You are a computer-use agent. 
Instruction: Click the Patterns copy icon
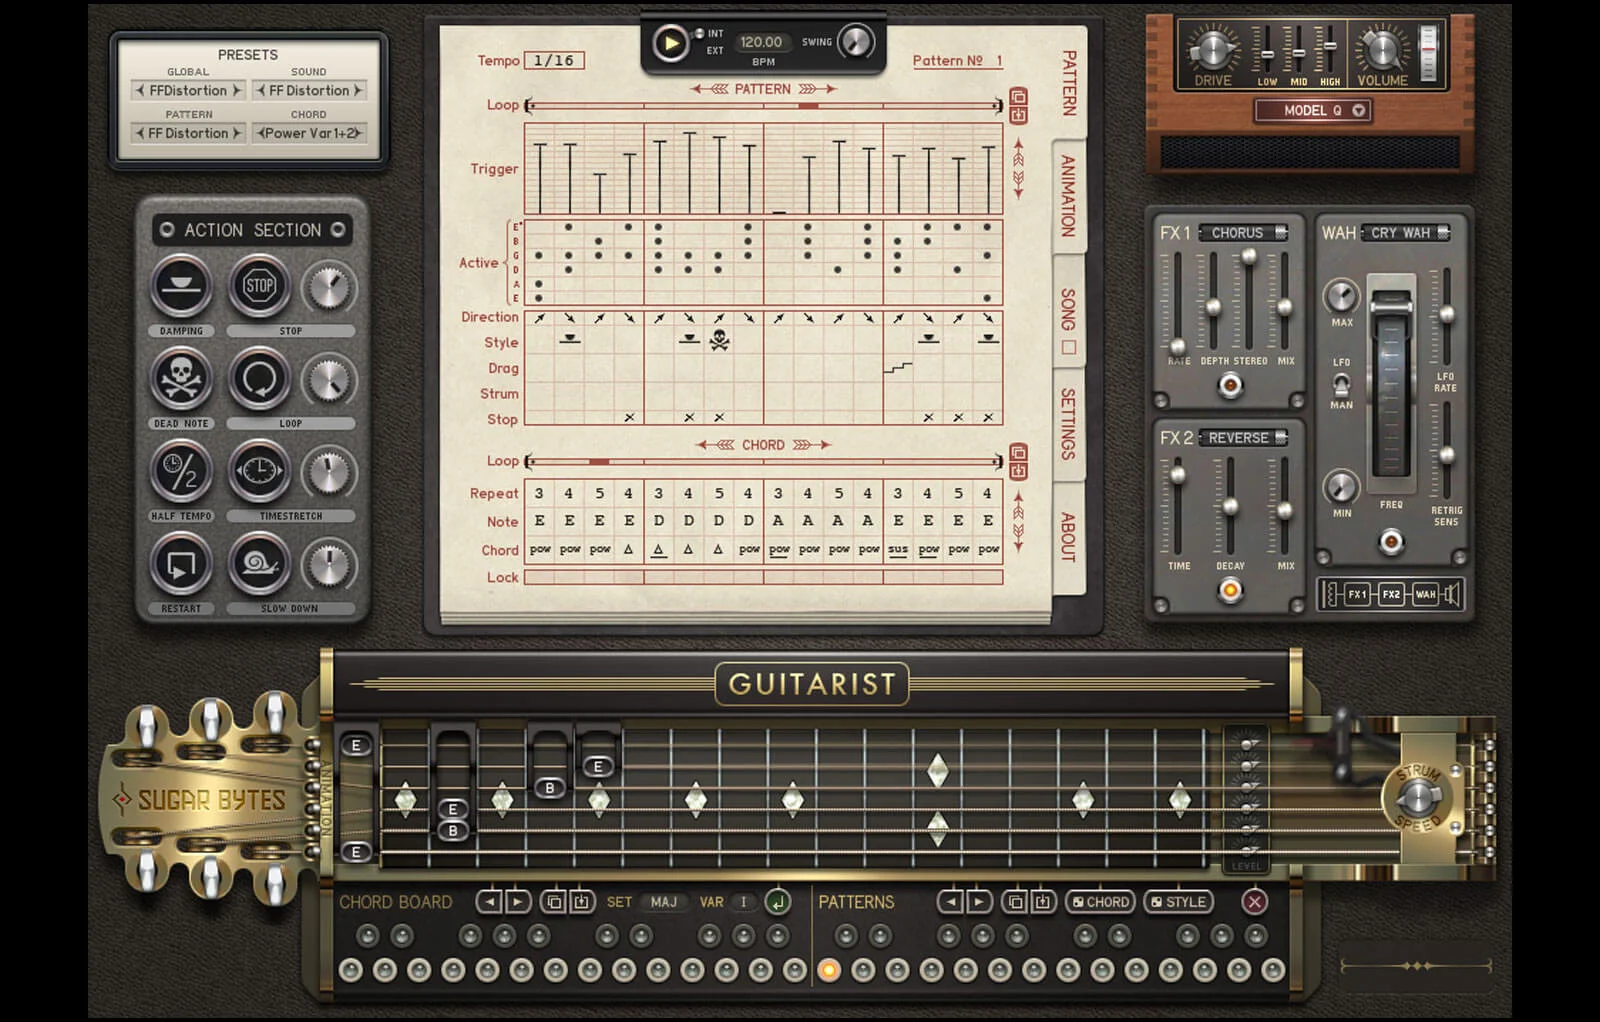1015,902
